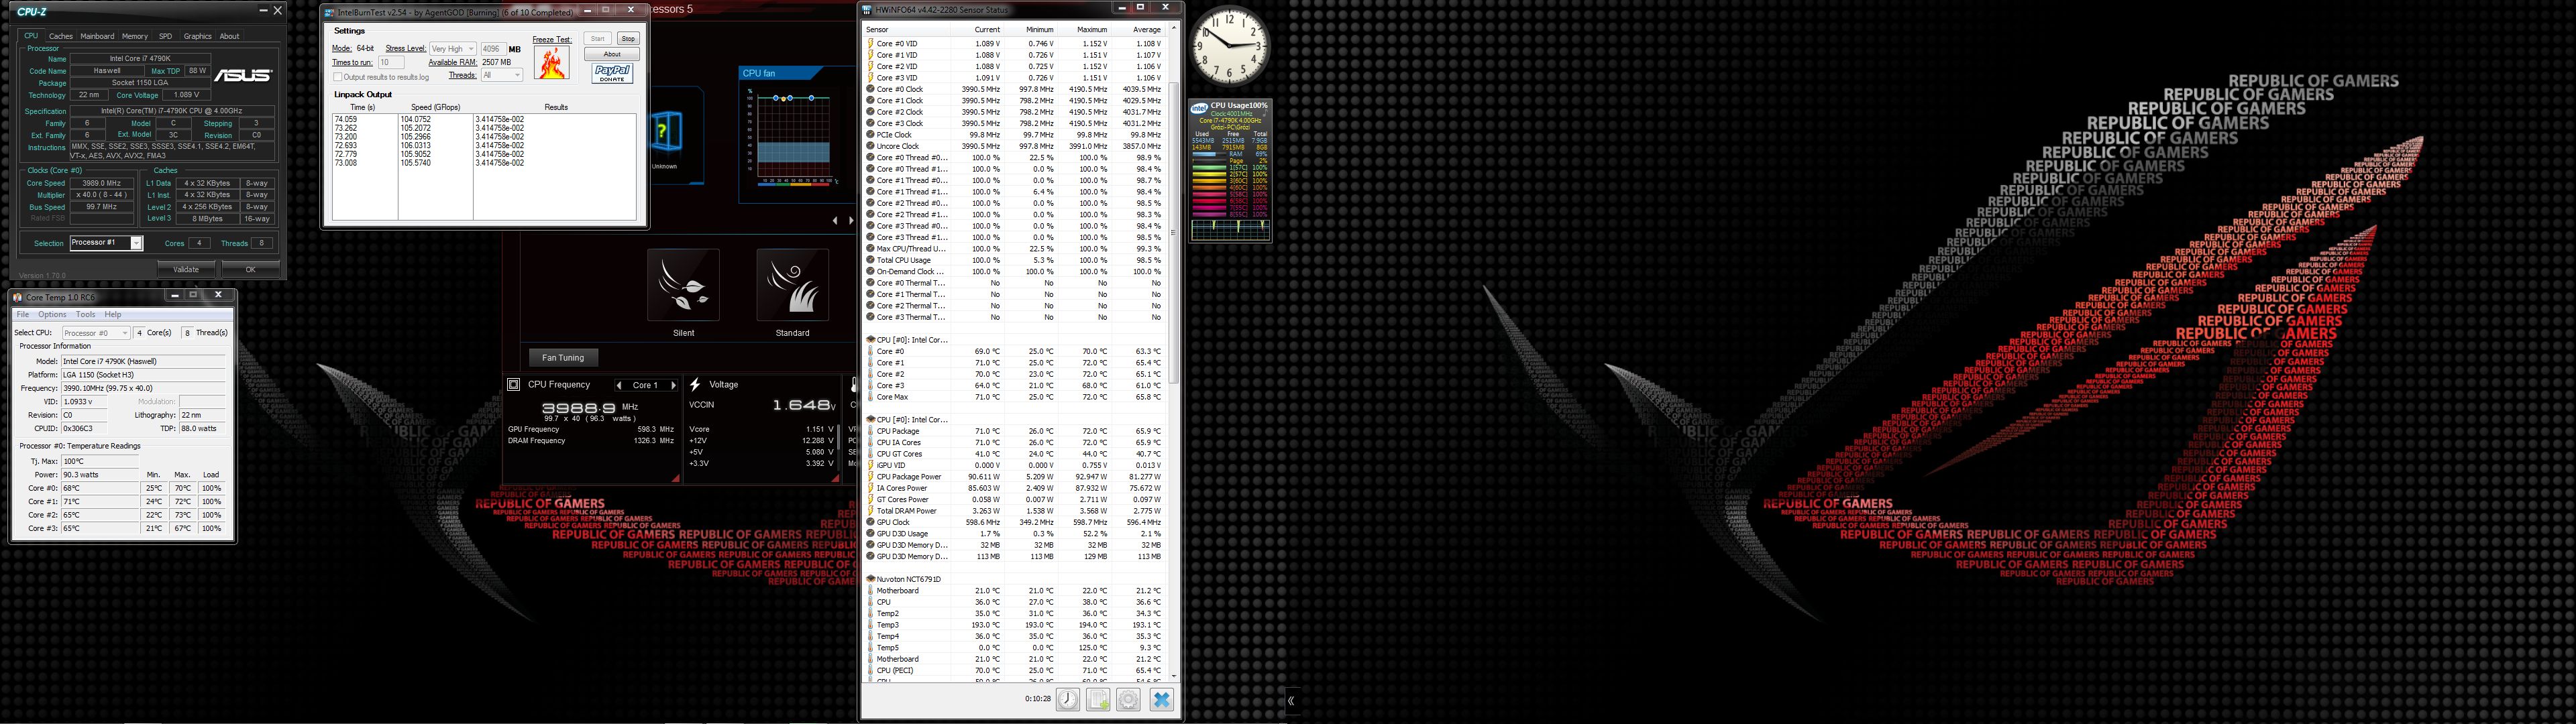Go to previous core with left arrow
This screenshot has height=724, width=2576.
pos(619,385)
